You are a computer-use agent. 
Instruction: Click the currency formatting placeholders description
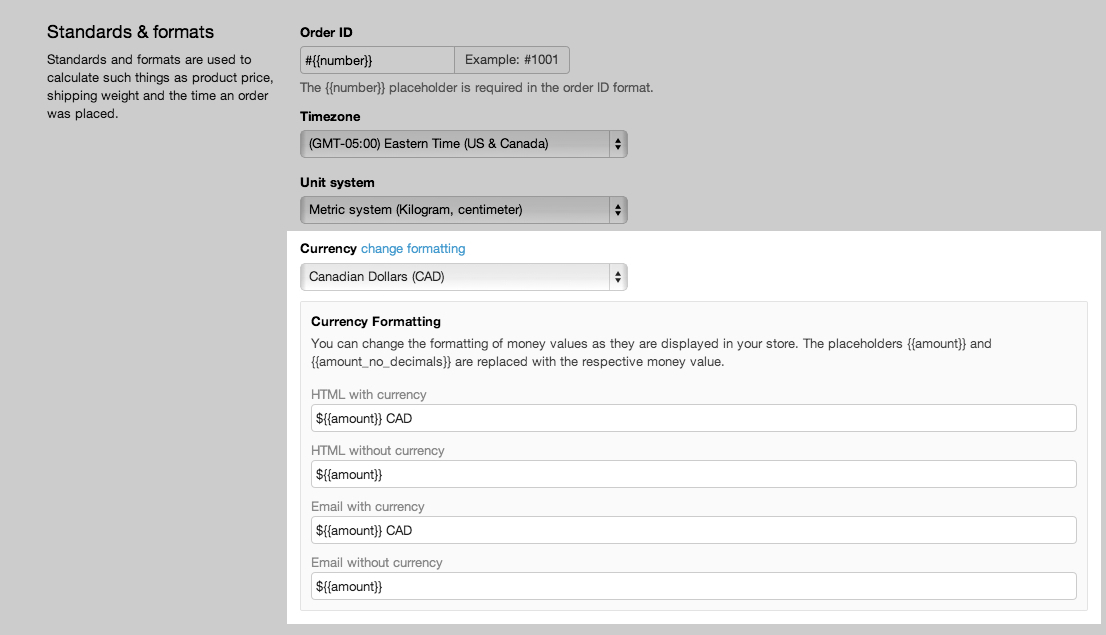point(651,353)
